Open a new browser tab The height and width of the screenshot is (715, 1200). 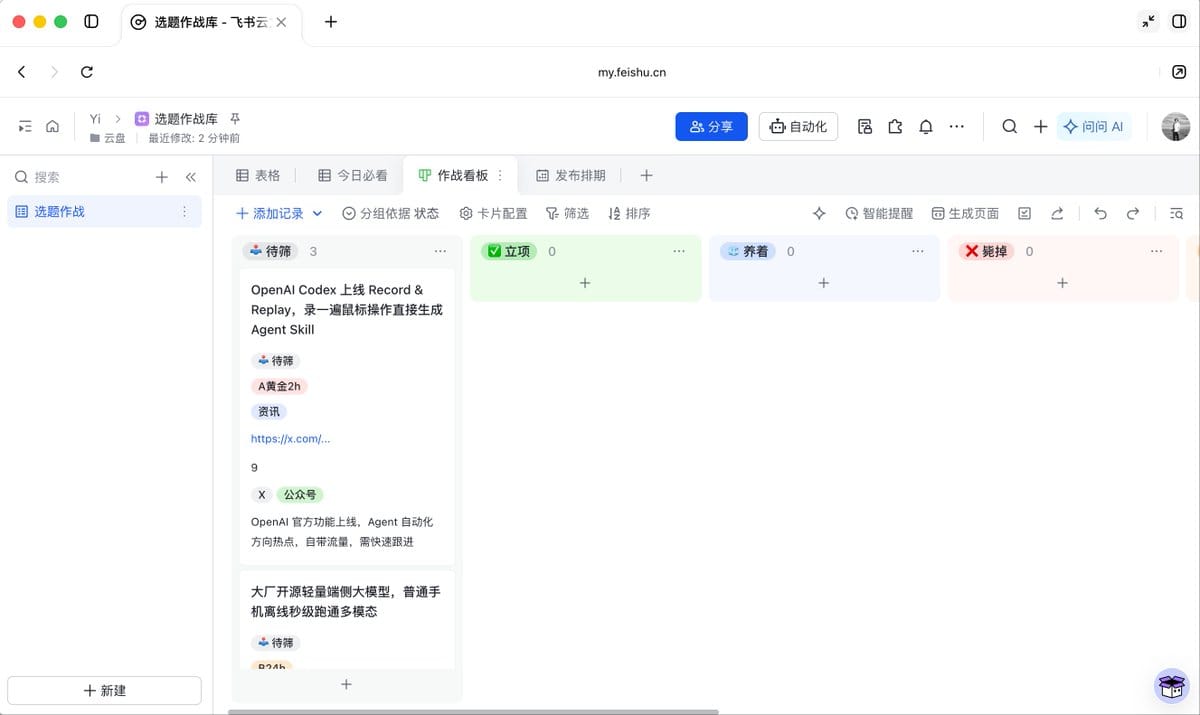[331, 21]
